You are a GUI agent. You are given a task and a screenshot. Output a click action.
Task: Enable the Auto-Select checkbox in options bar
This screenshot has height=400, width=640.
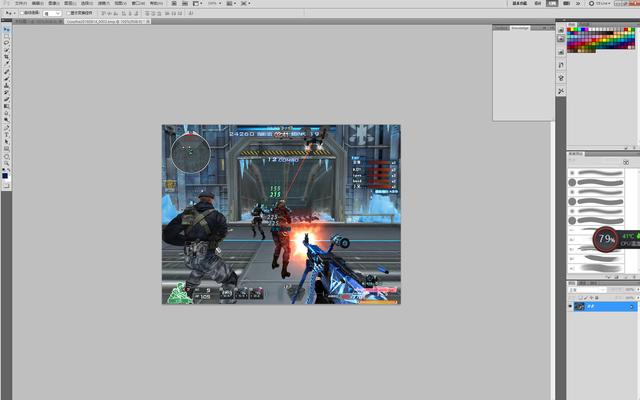pyautogui.click(x=22, y=13)
